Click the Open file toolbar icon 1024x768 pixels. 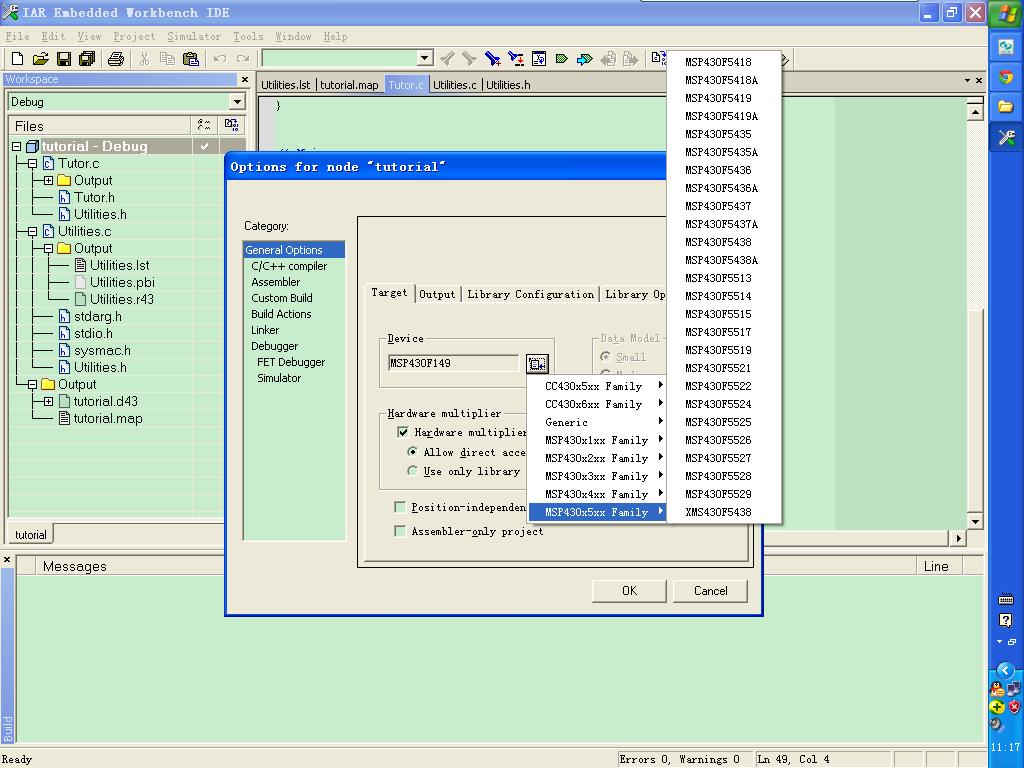40,59
